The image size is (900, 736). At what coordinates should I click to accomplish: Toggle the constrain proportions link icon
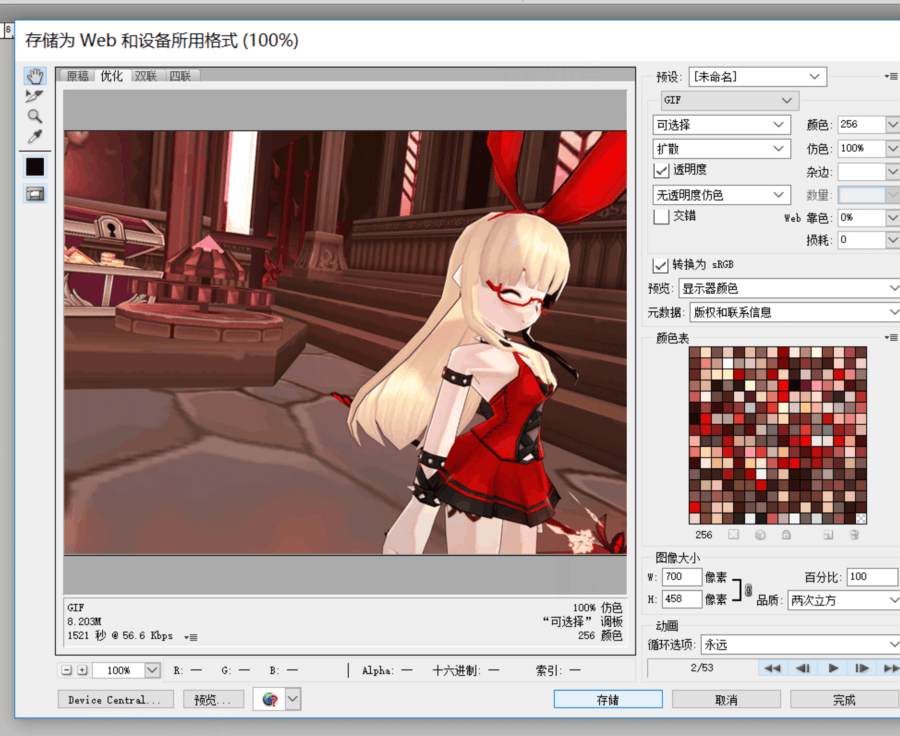[748, 590]
